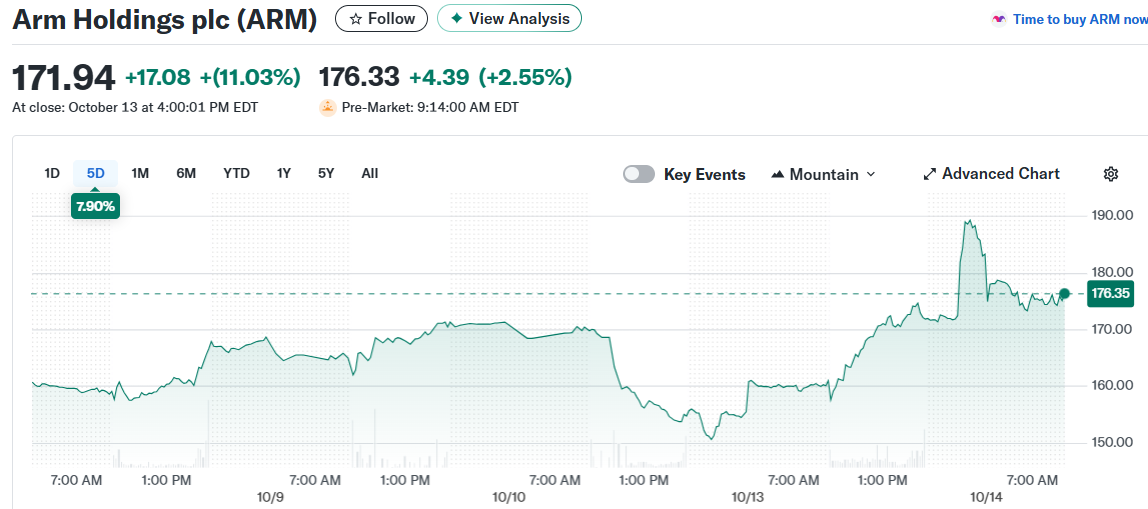Switch chart to 6M range
Image resolution: width=1148 pixels, height=509 pixels.
click(x=186, y=173)
